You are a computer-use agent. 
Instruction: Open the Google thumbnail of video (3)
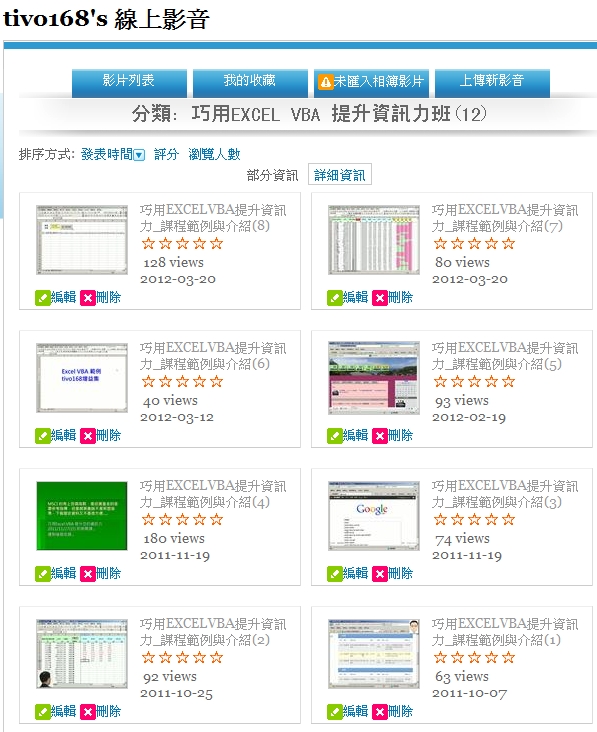point(374,516)
